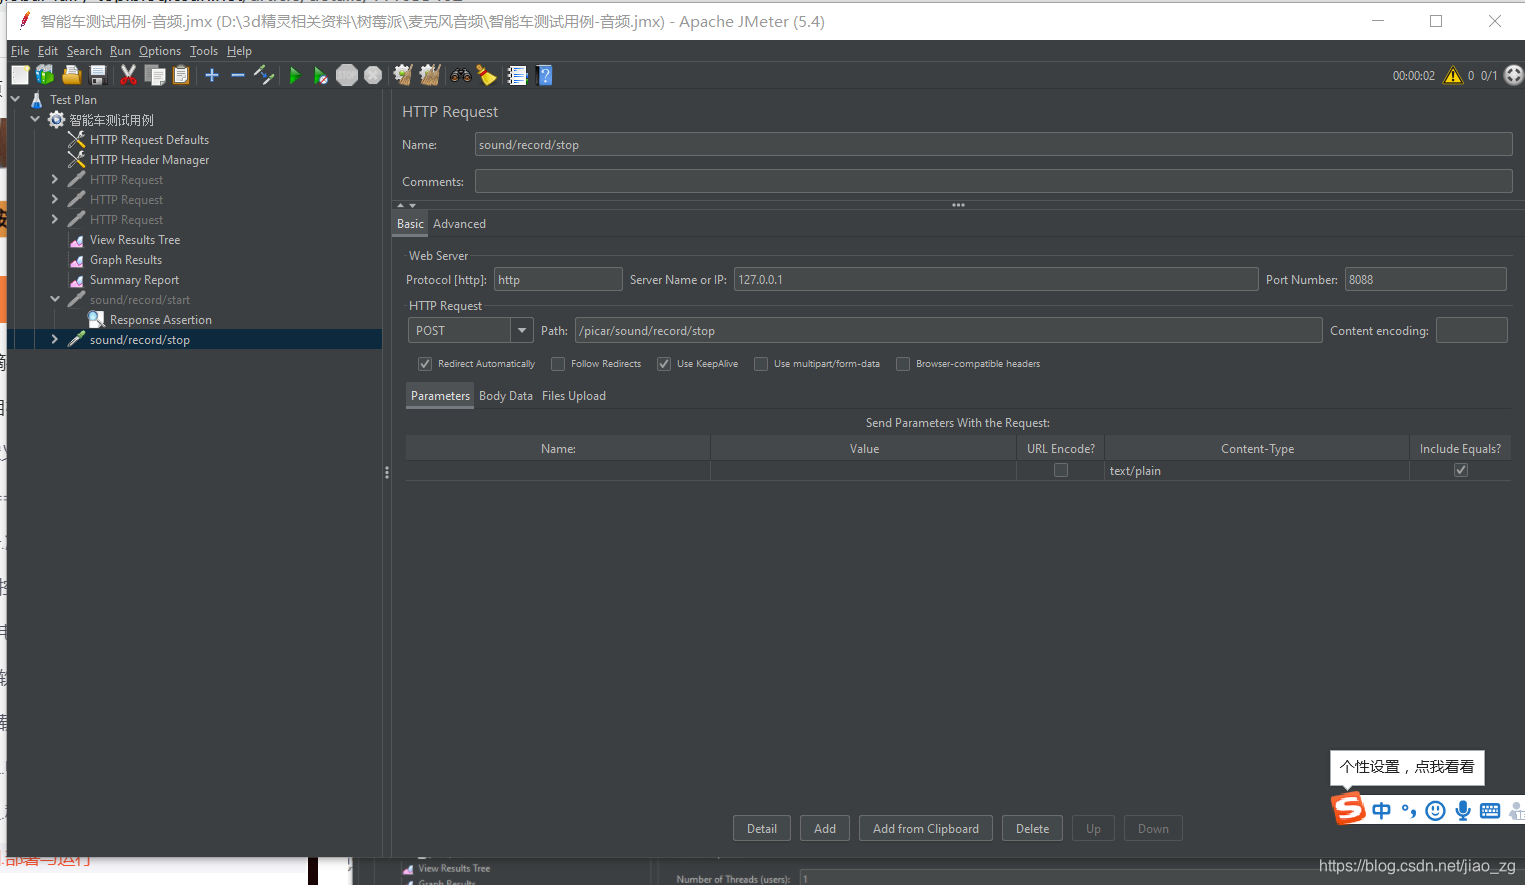Viewport: 1525px width, 885px height.
Task: Open the Edit menu
Action: pyautogui.click(x=48, y=51)
